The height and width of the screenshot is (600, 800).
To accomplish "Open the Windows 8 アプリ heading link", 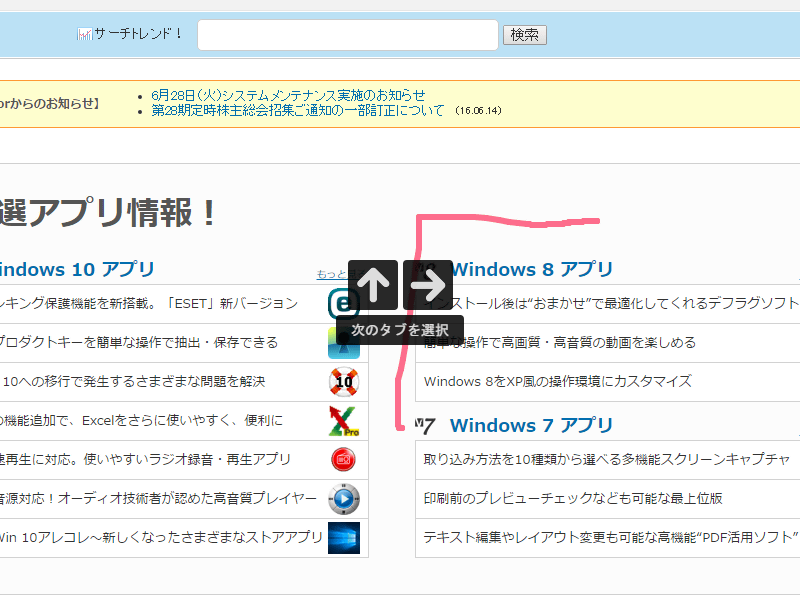I will pos(532,269).
